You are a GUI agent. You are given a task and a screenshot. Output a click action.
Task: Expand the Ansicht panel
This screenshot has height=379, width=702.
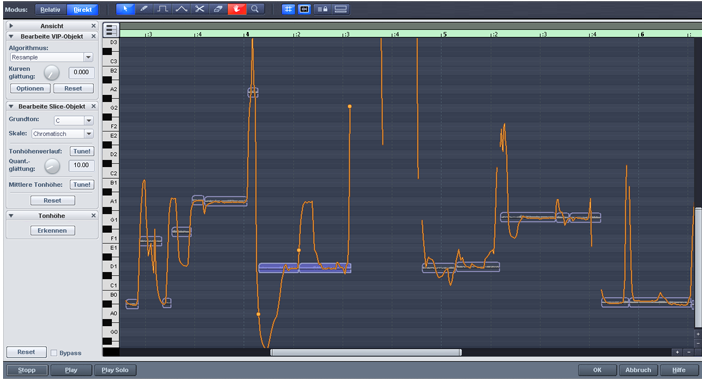point(11,26)
